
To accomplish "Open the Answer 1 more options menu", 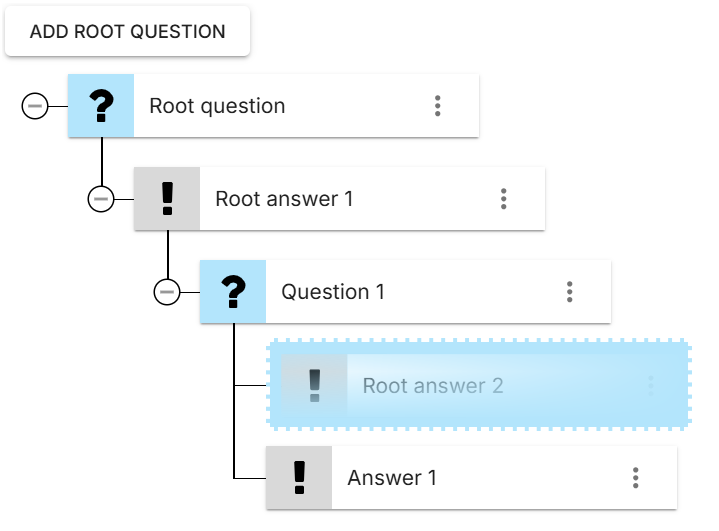I will click(636, 478).
